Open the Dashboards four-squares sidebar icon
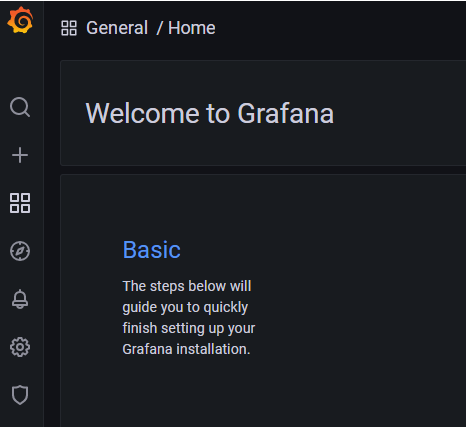This screenshot has width=466, height=427. click(x=20, y=203)
